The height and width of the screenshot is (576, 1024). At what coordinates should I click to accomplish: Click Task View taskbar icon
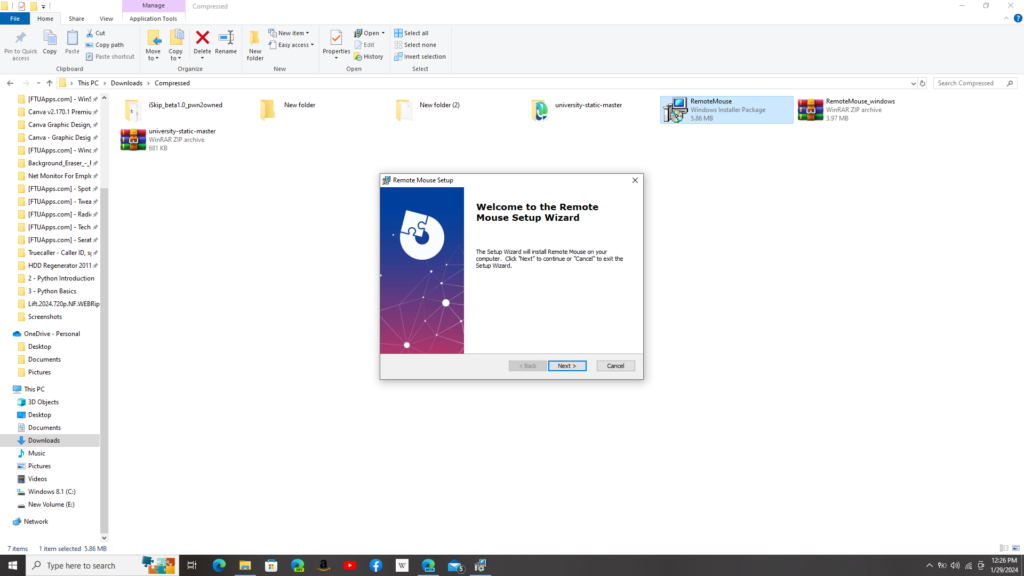[x=192, y=566]
